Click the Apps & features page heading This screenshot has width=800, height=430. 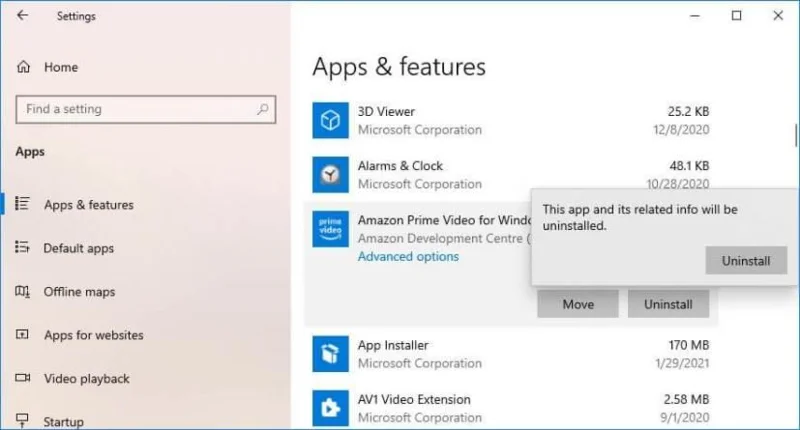tap(399, 67)
